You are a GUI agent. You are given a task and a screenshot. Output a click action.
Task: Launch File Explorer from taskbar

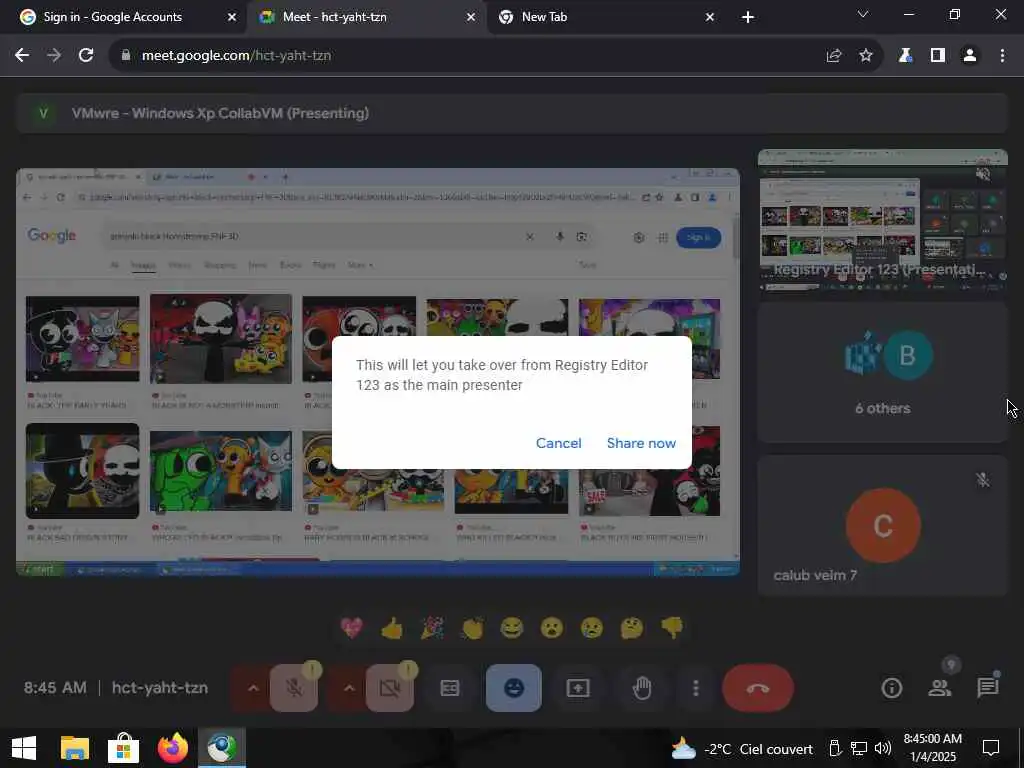coord(74,748)
